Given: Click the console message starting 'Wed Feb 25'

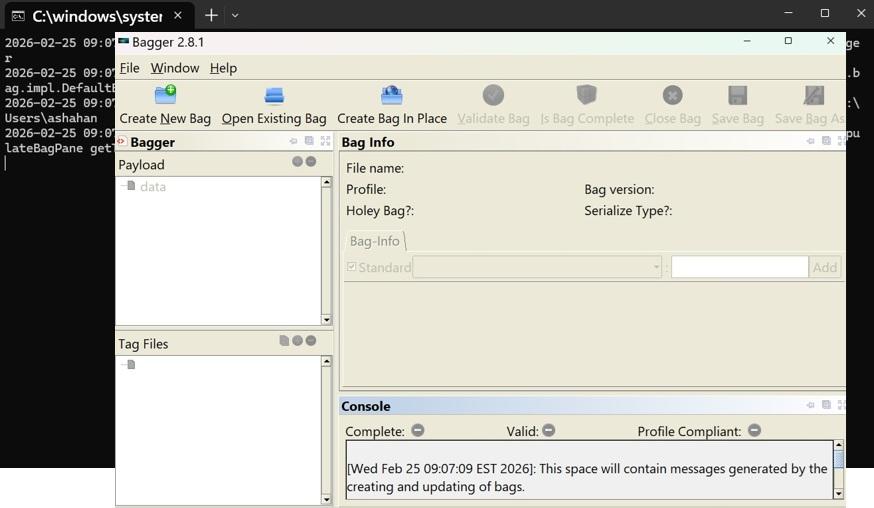Looking at the screenshot, I should pos(587,477).
